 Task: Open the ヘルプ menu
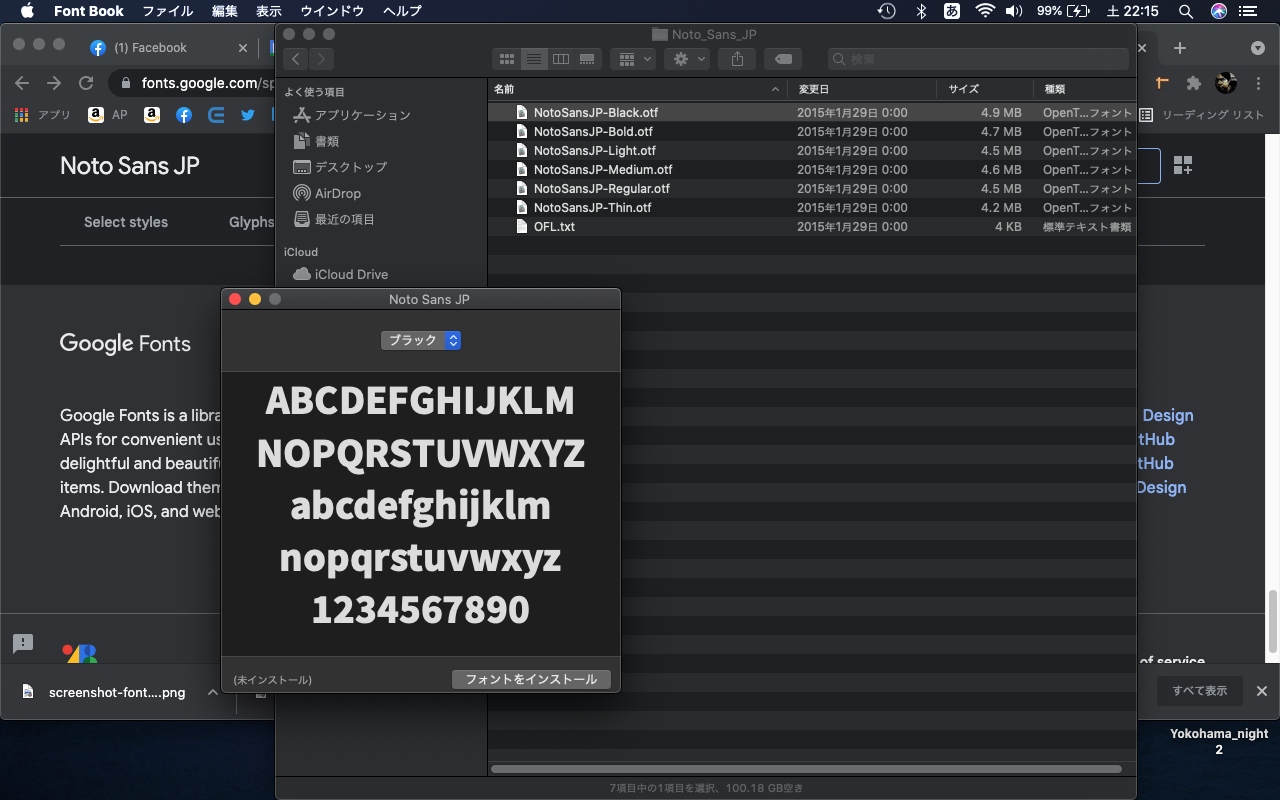(402, 11)
